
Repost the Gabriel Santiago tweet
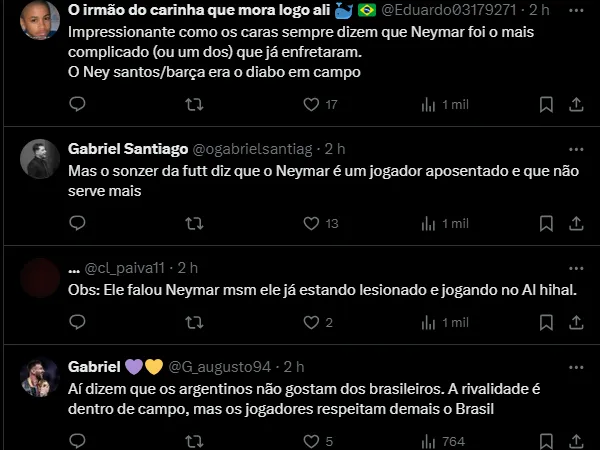tap(195, 223)
